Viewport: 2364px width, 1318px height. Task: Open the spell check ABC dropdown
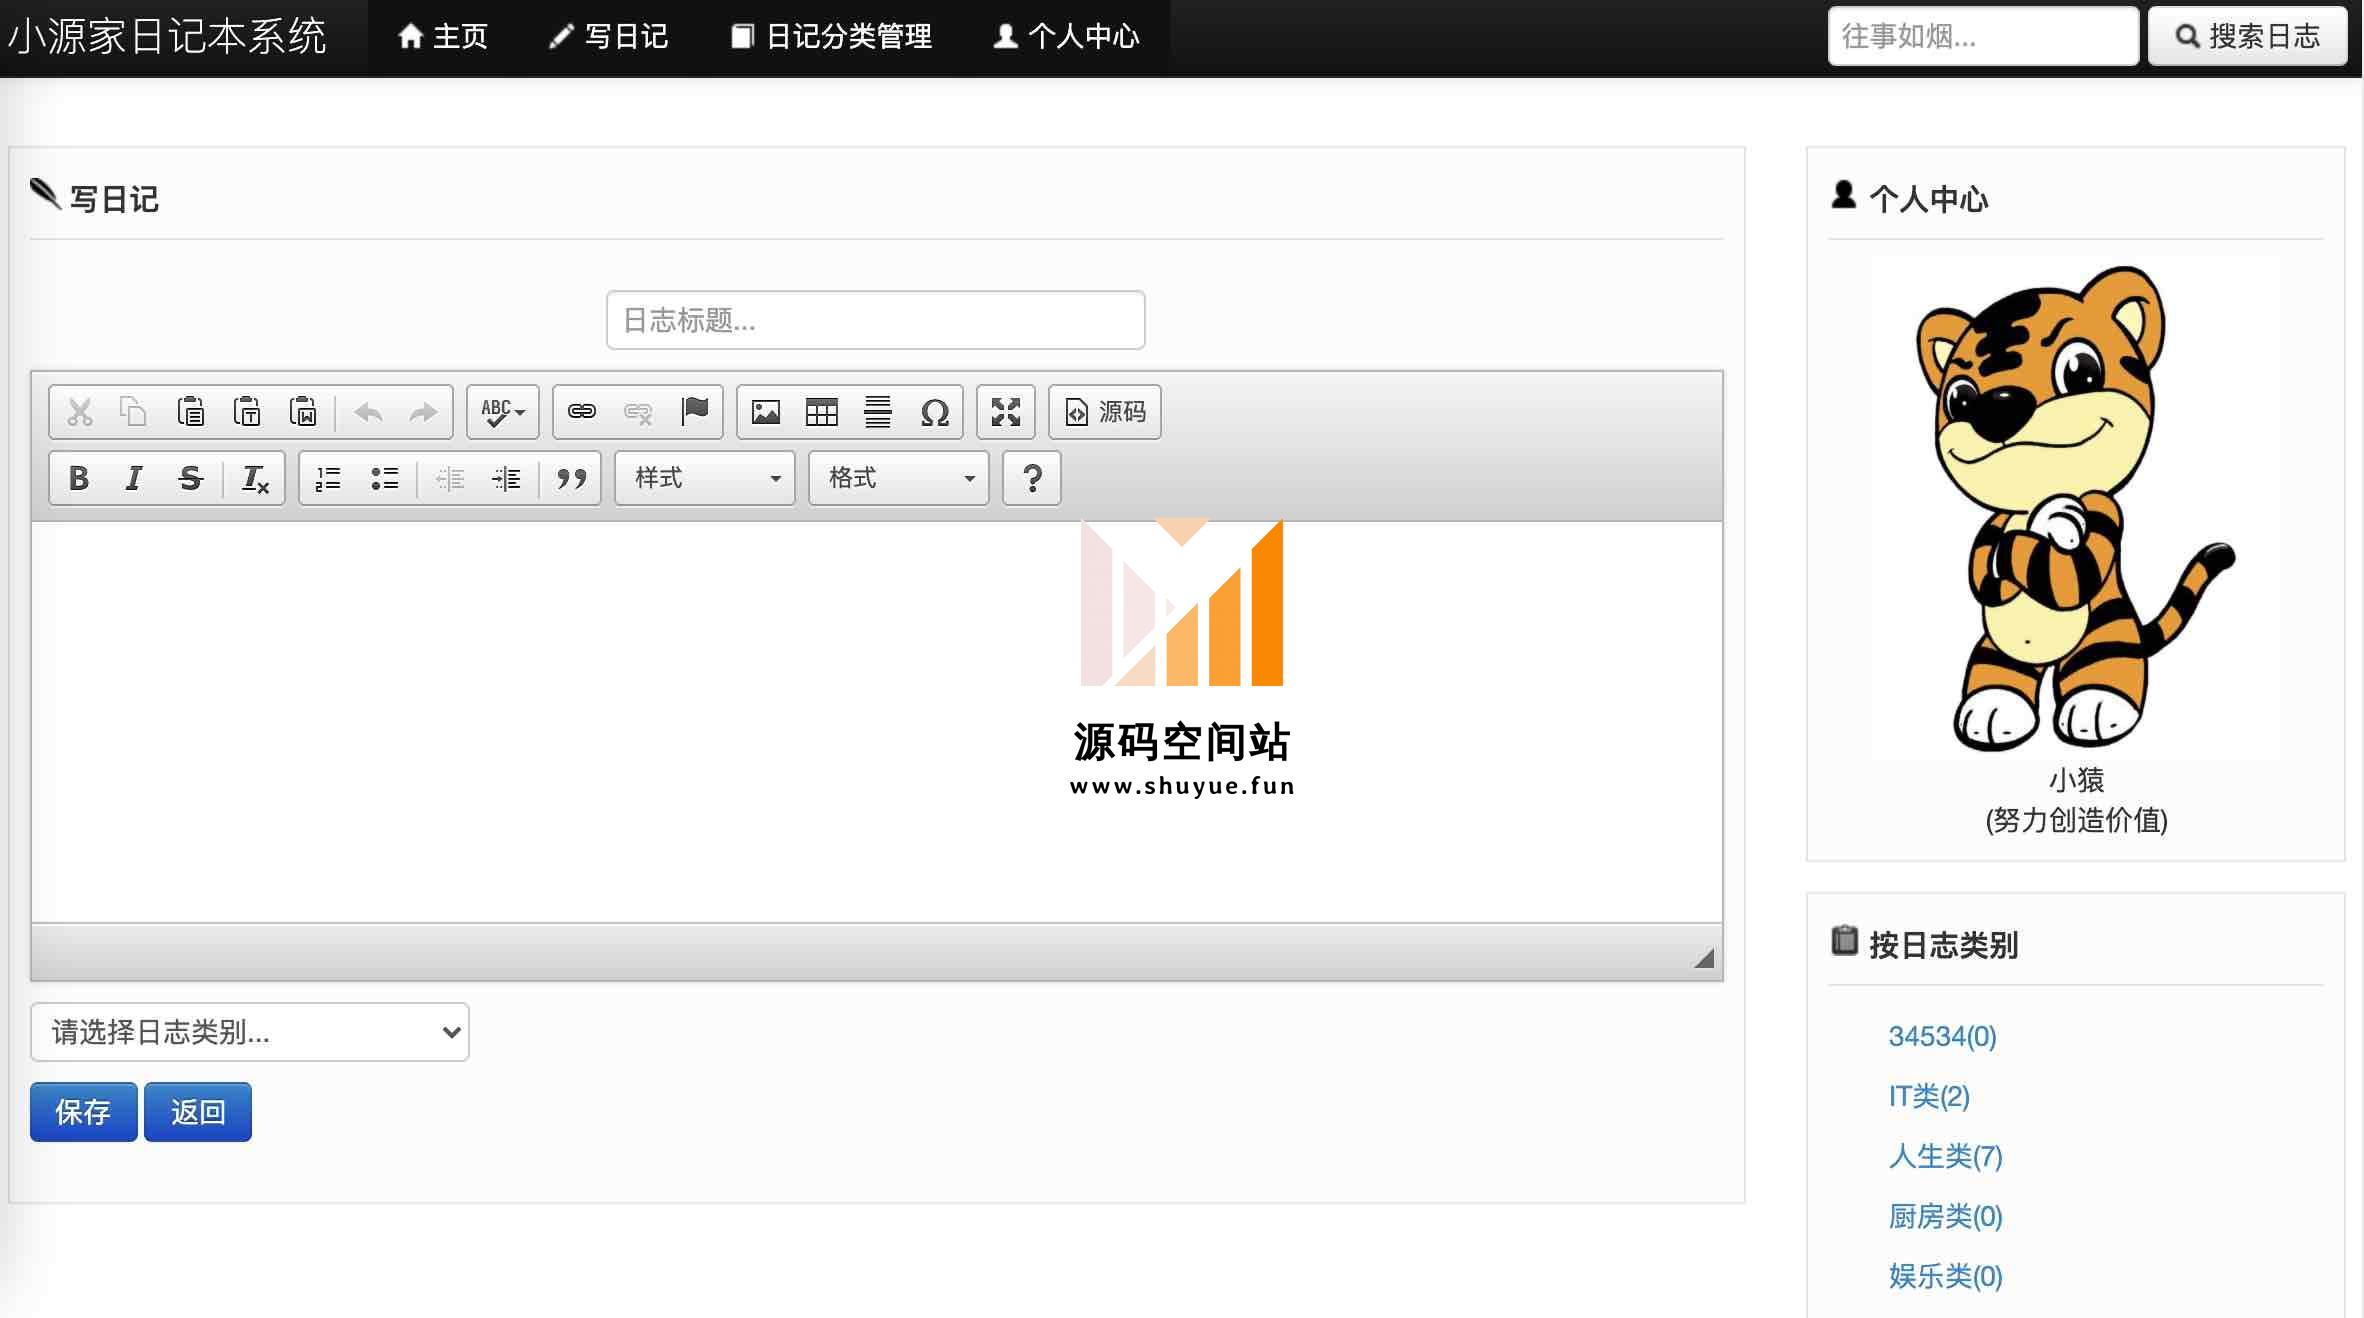coord(503,412)
